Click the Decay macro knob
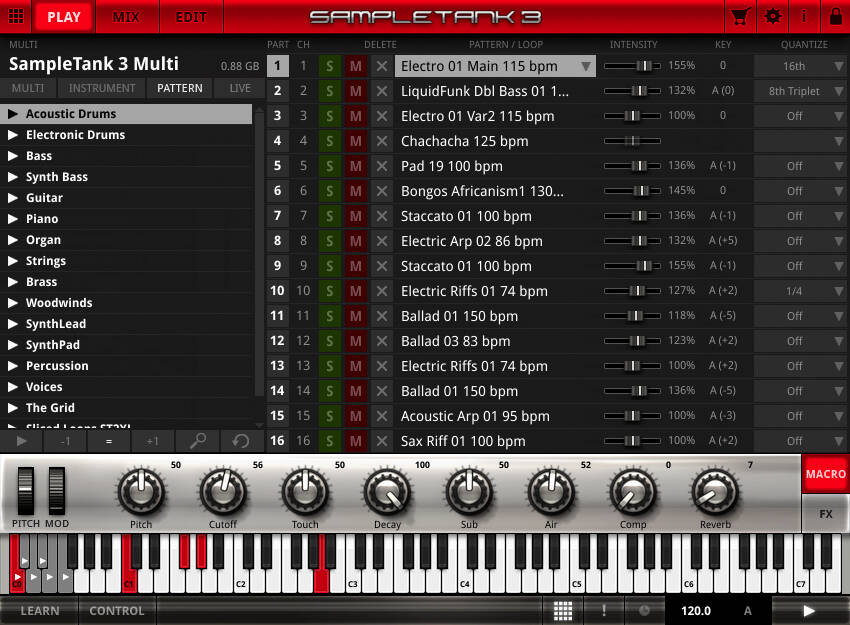Image resolution: width=850 pixels, height=625 pixels. coord(387,492)
